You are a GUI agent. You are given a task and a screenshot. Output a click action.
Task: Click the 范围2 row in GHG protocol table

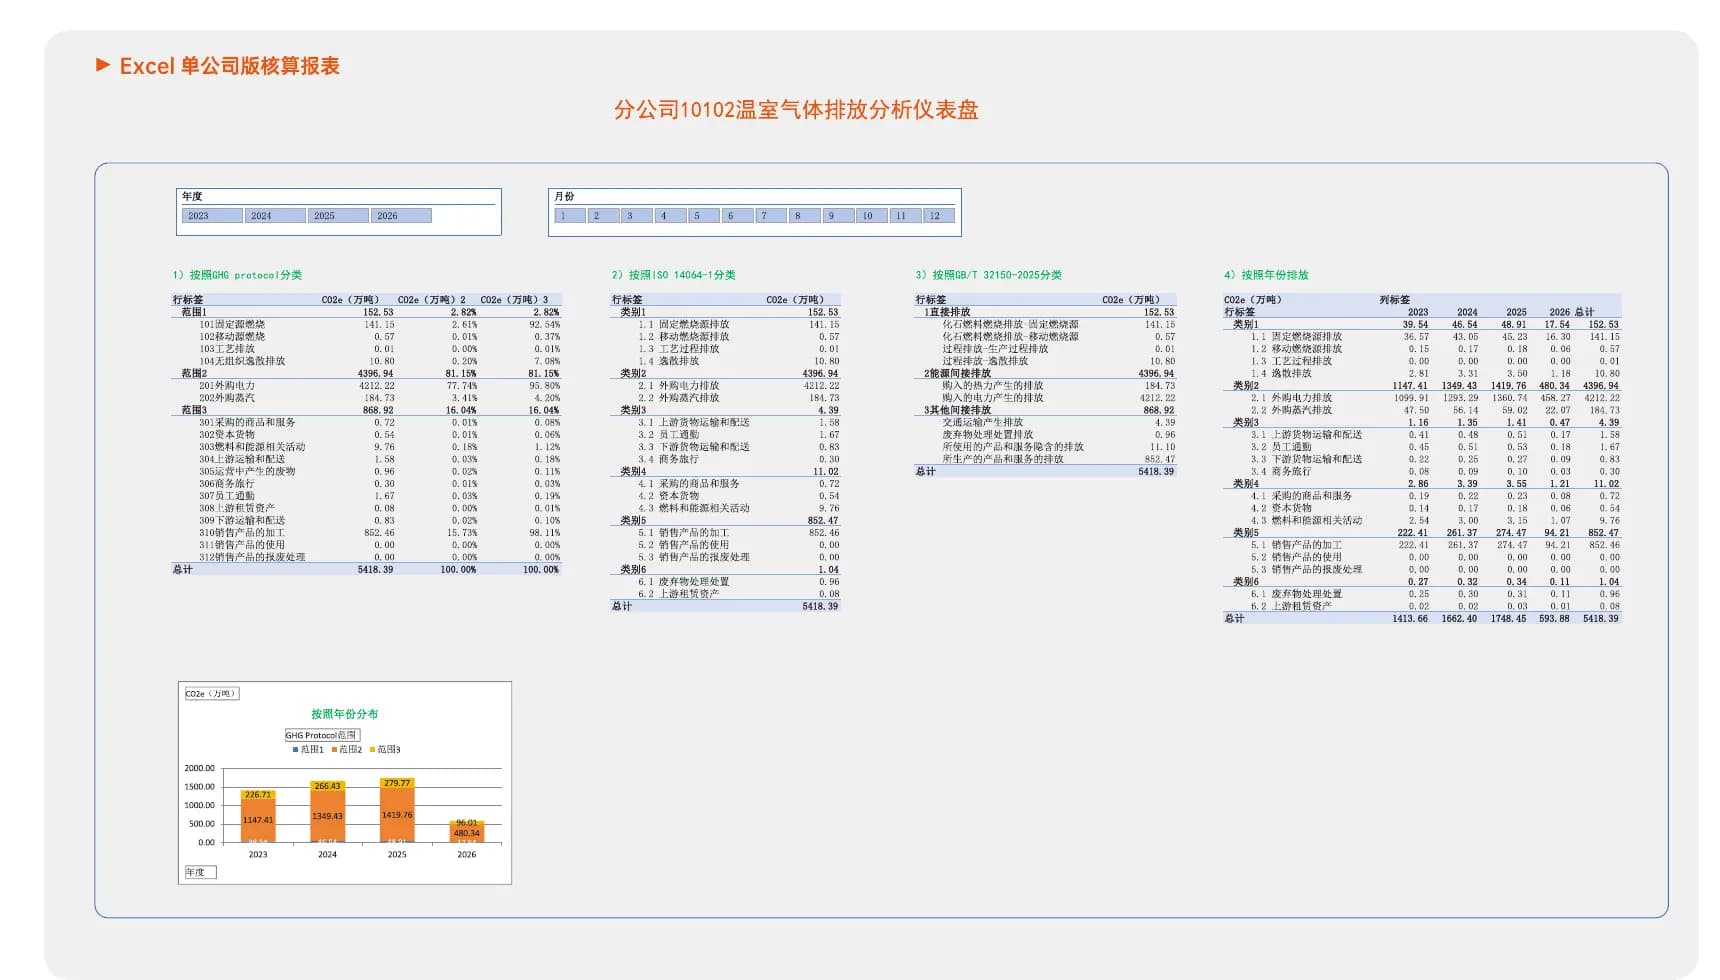pyautogui.click(x=366, y=374)
